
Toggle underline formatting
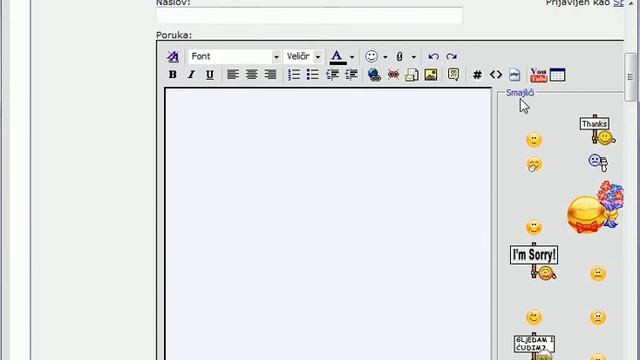tap(210, 75)
